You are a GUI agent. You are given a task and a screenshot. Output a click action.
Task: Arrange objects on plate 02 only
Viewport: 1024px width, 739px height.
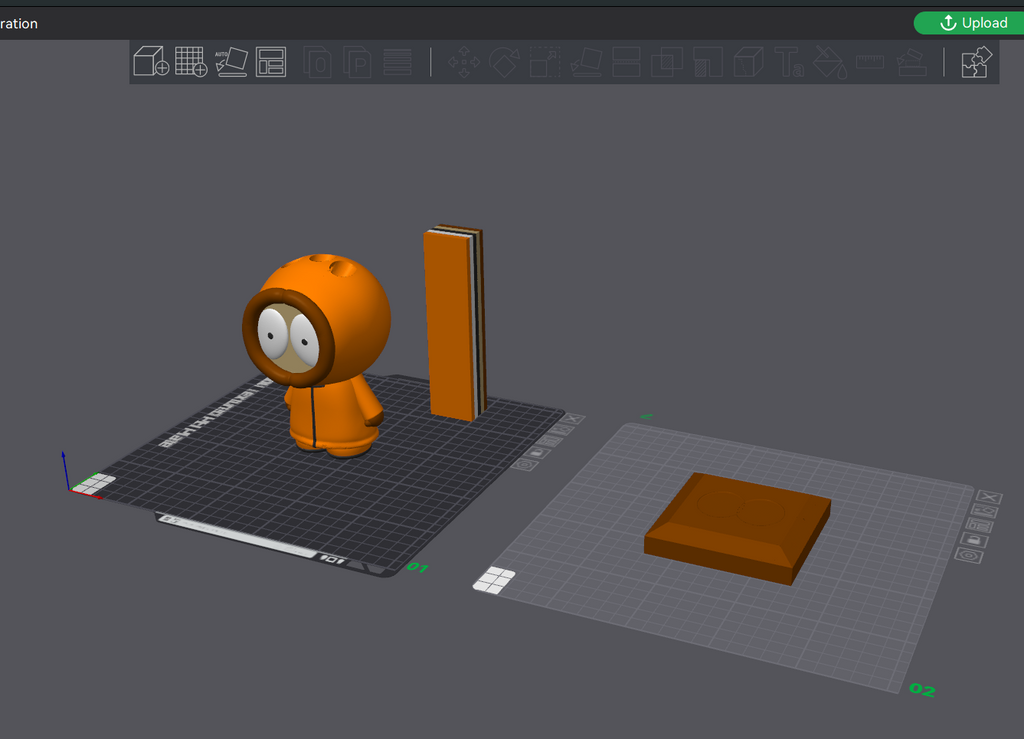[x=978, y=526]
